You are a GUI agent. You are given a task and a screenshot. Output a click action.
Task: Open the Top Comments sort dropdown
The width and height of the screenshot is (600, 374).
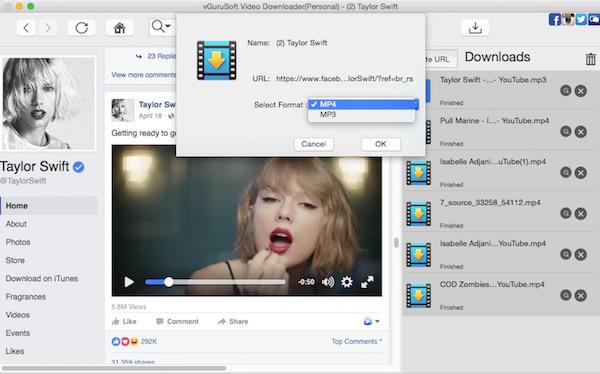tap(356, 341)
